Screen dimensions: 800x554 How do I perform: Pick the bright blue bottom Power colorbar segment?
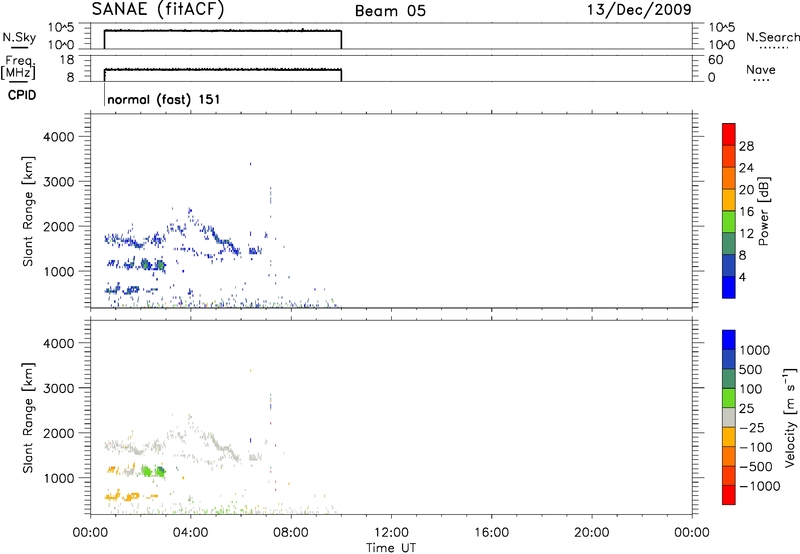[729, 287]
